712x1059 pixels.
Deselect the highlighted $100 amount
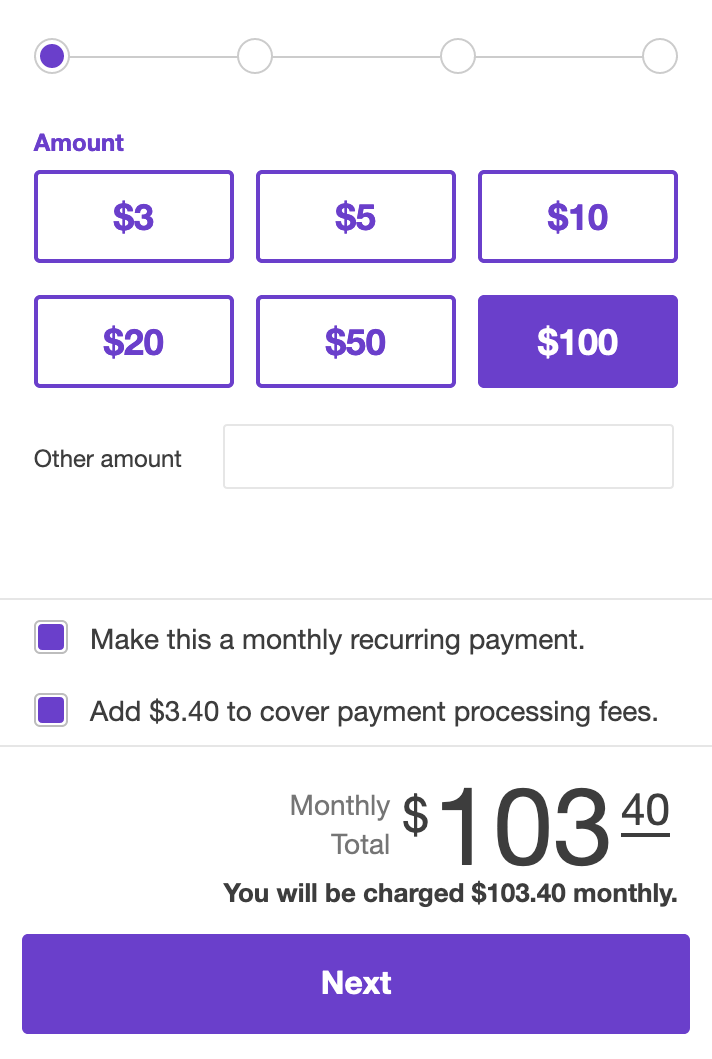[x=577, y=341]
